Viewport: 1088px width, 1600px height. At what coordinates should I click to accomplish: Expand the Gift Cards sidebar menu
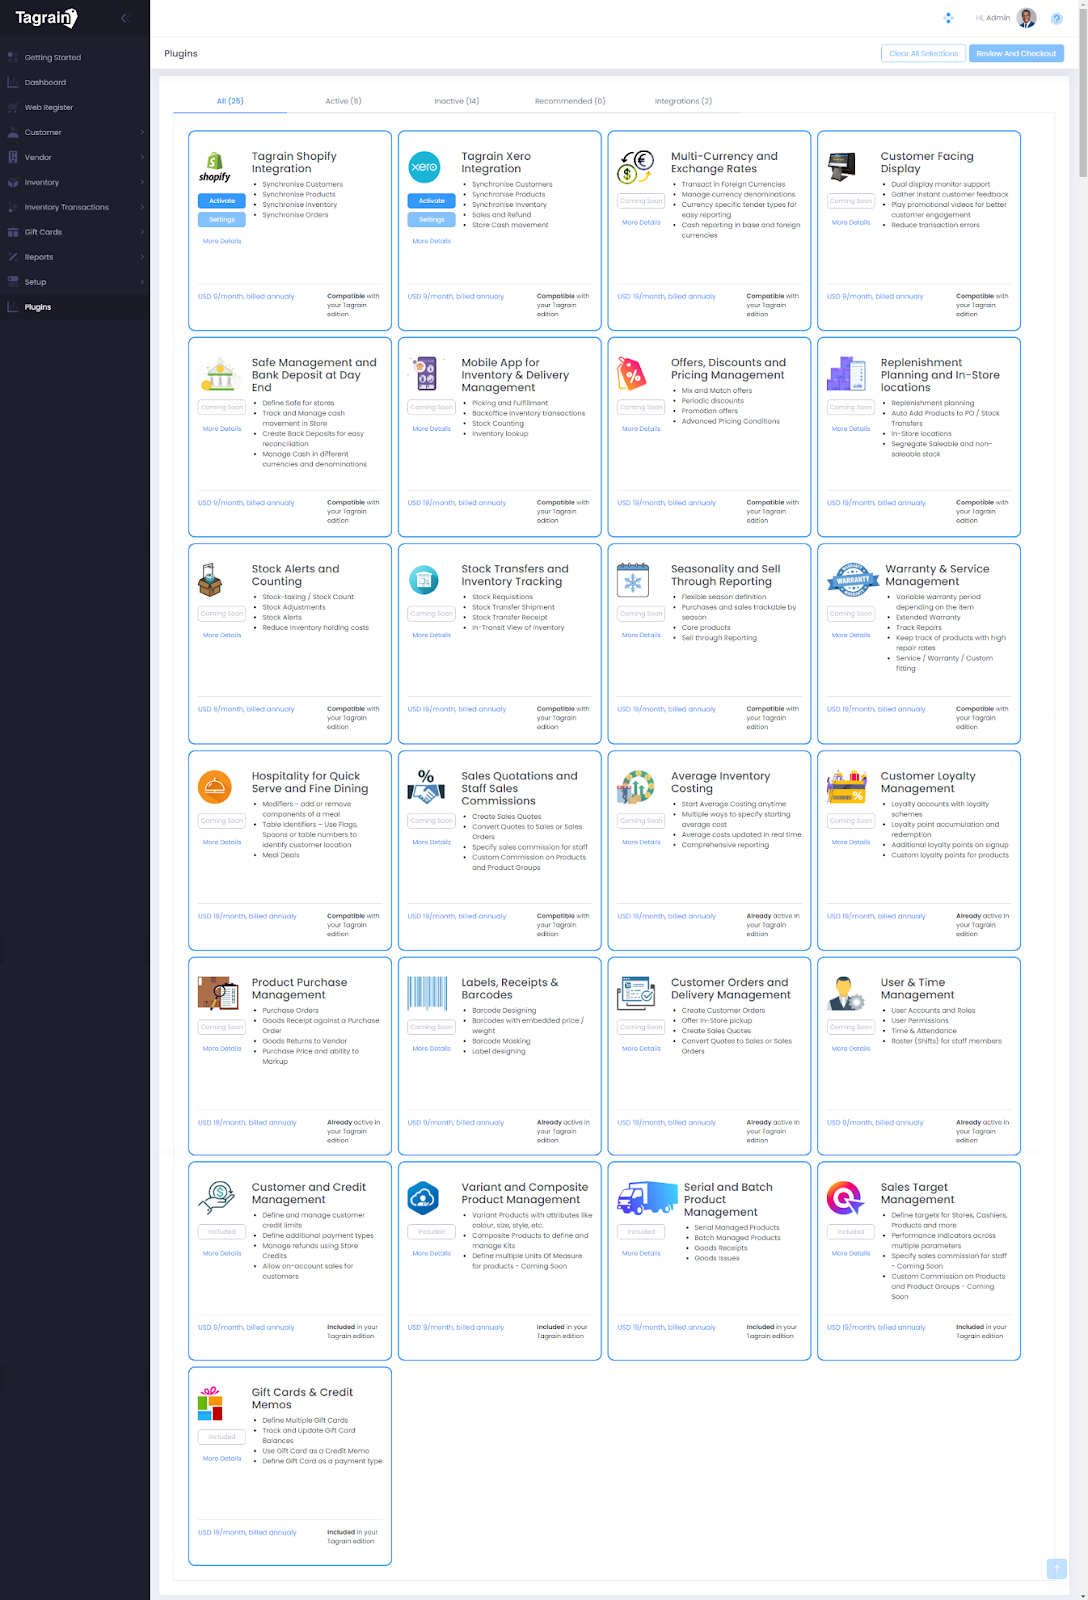(x=75, y=232)
